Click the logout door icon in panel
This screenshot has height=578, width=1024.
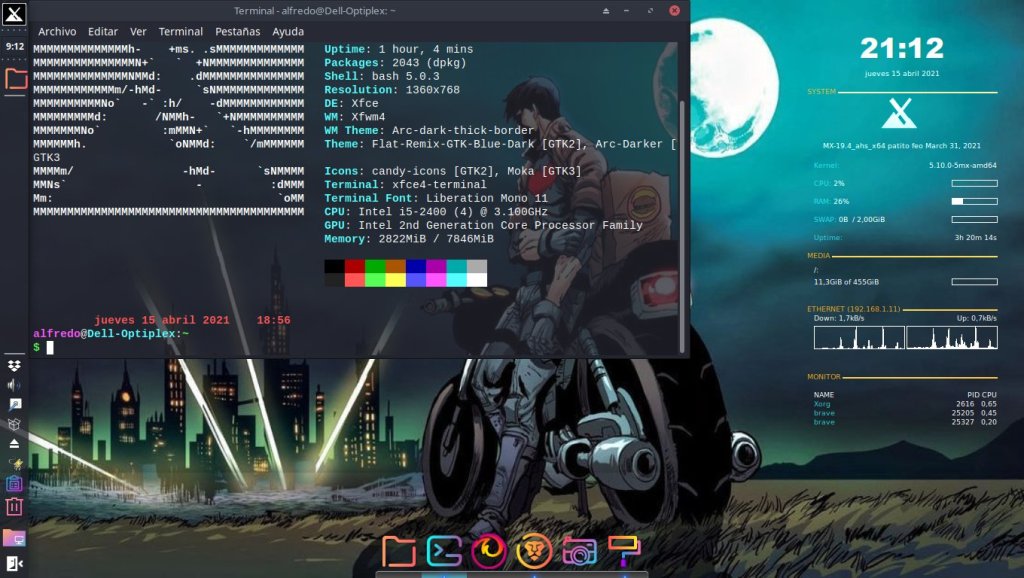[x=15, y=564]
